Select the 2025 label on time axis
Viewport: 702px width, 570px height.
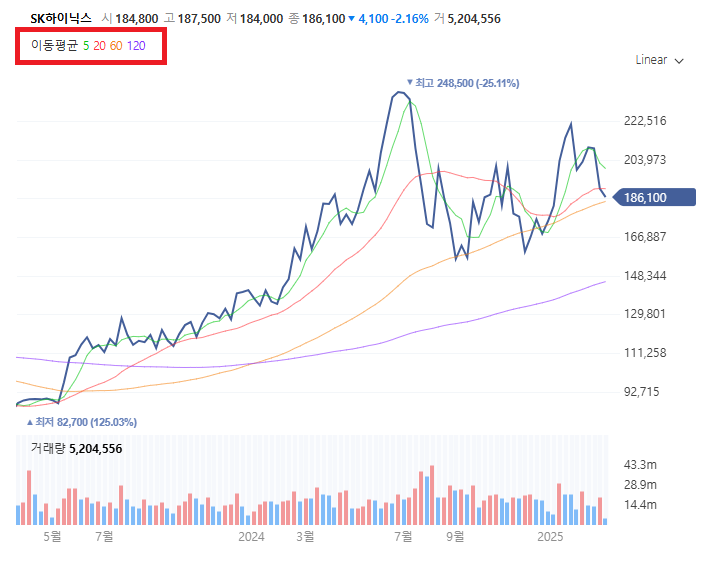click(x=549, y=537)
